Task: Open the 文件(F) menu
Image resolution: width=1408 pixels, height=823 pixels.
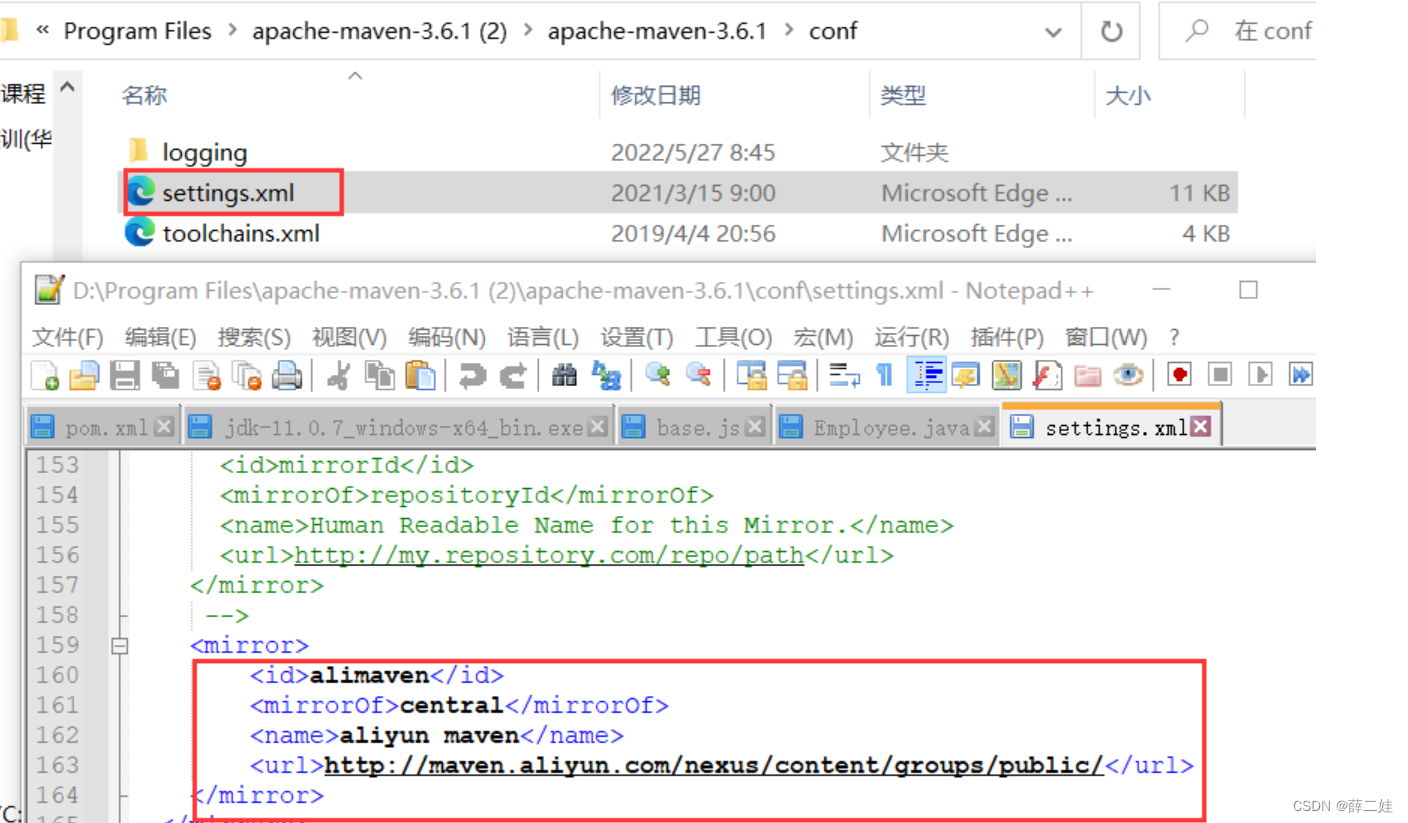Action: [x=68, y=337]
